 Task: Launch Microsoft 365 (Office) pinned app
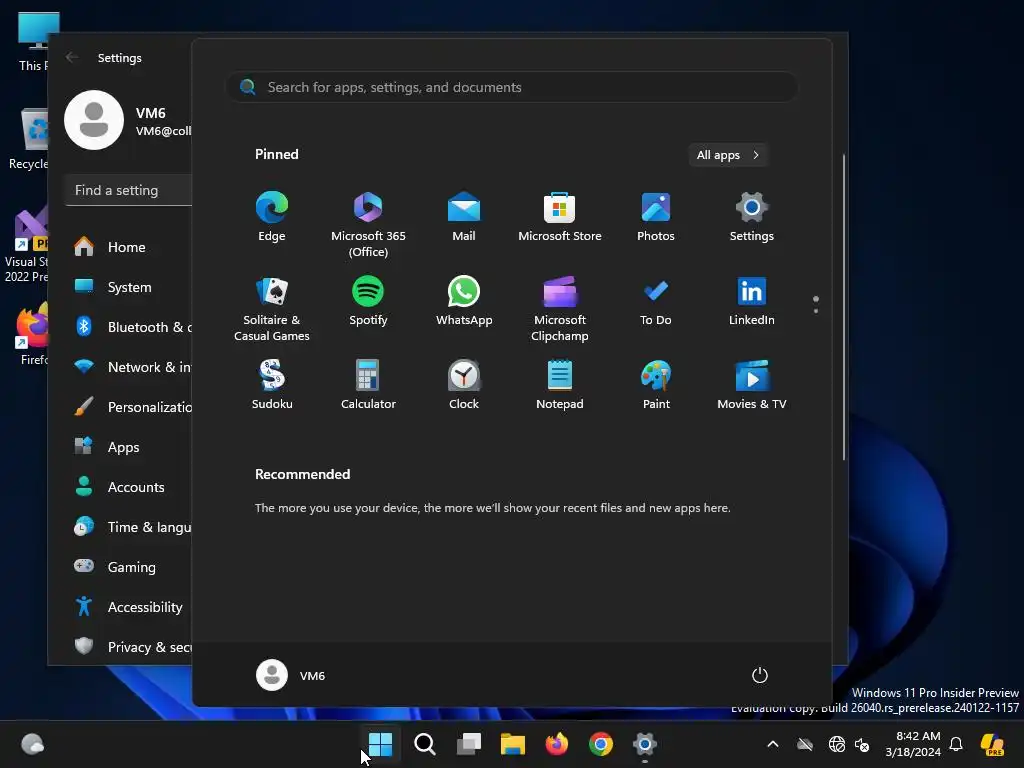[x=368, y=225]
